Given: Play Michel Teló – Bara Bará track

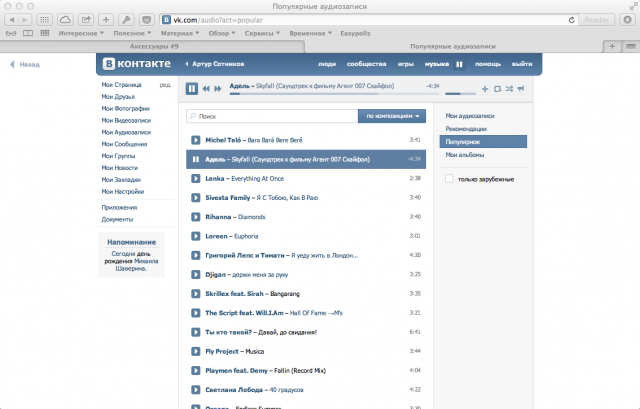Looking at the screenshot, I should tap(196, 140).
